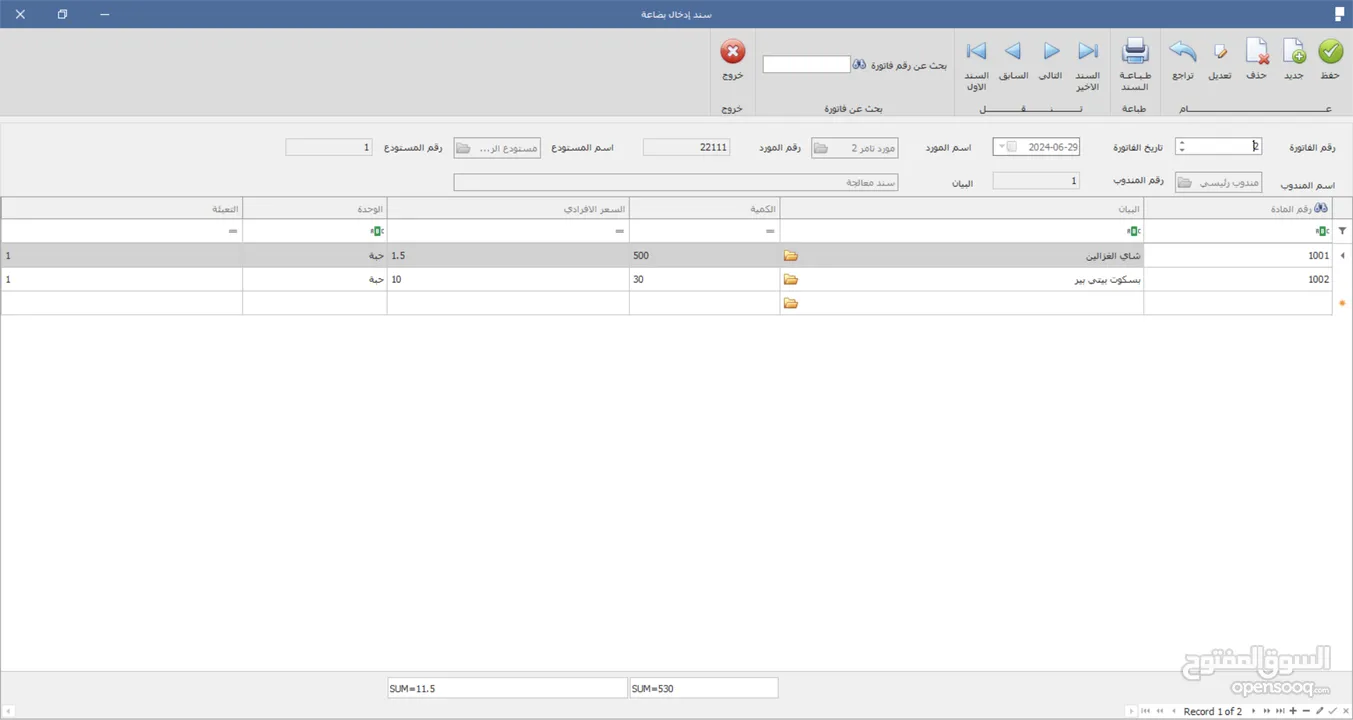The height and width of the screenshot is (720, 1353).
Task: Click the البيان field containing سند معالجة
Action: pos(676,182)
